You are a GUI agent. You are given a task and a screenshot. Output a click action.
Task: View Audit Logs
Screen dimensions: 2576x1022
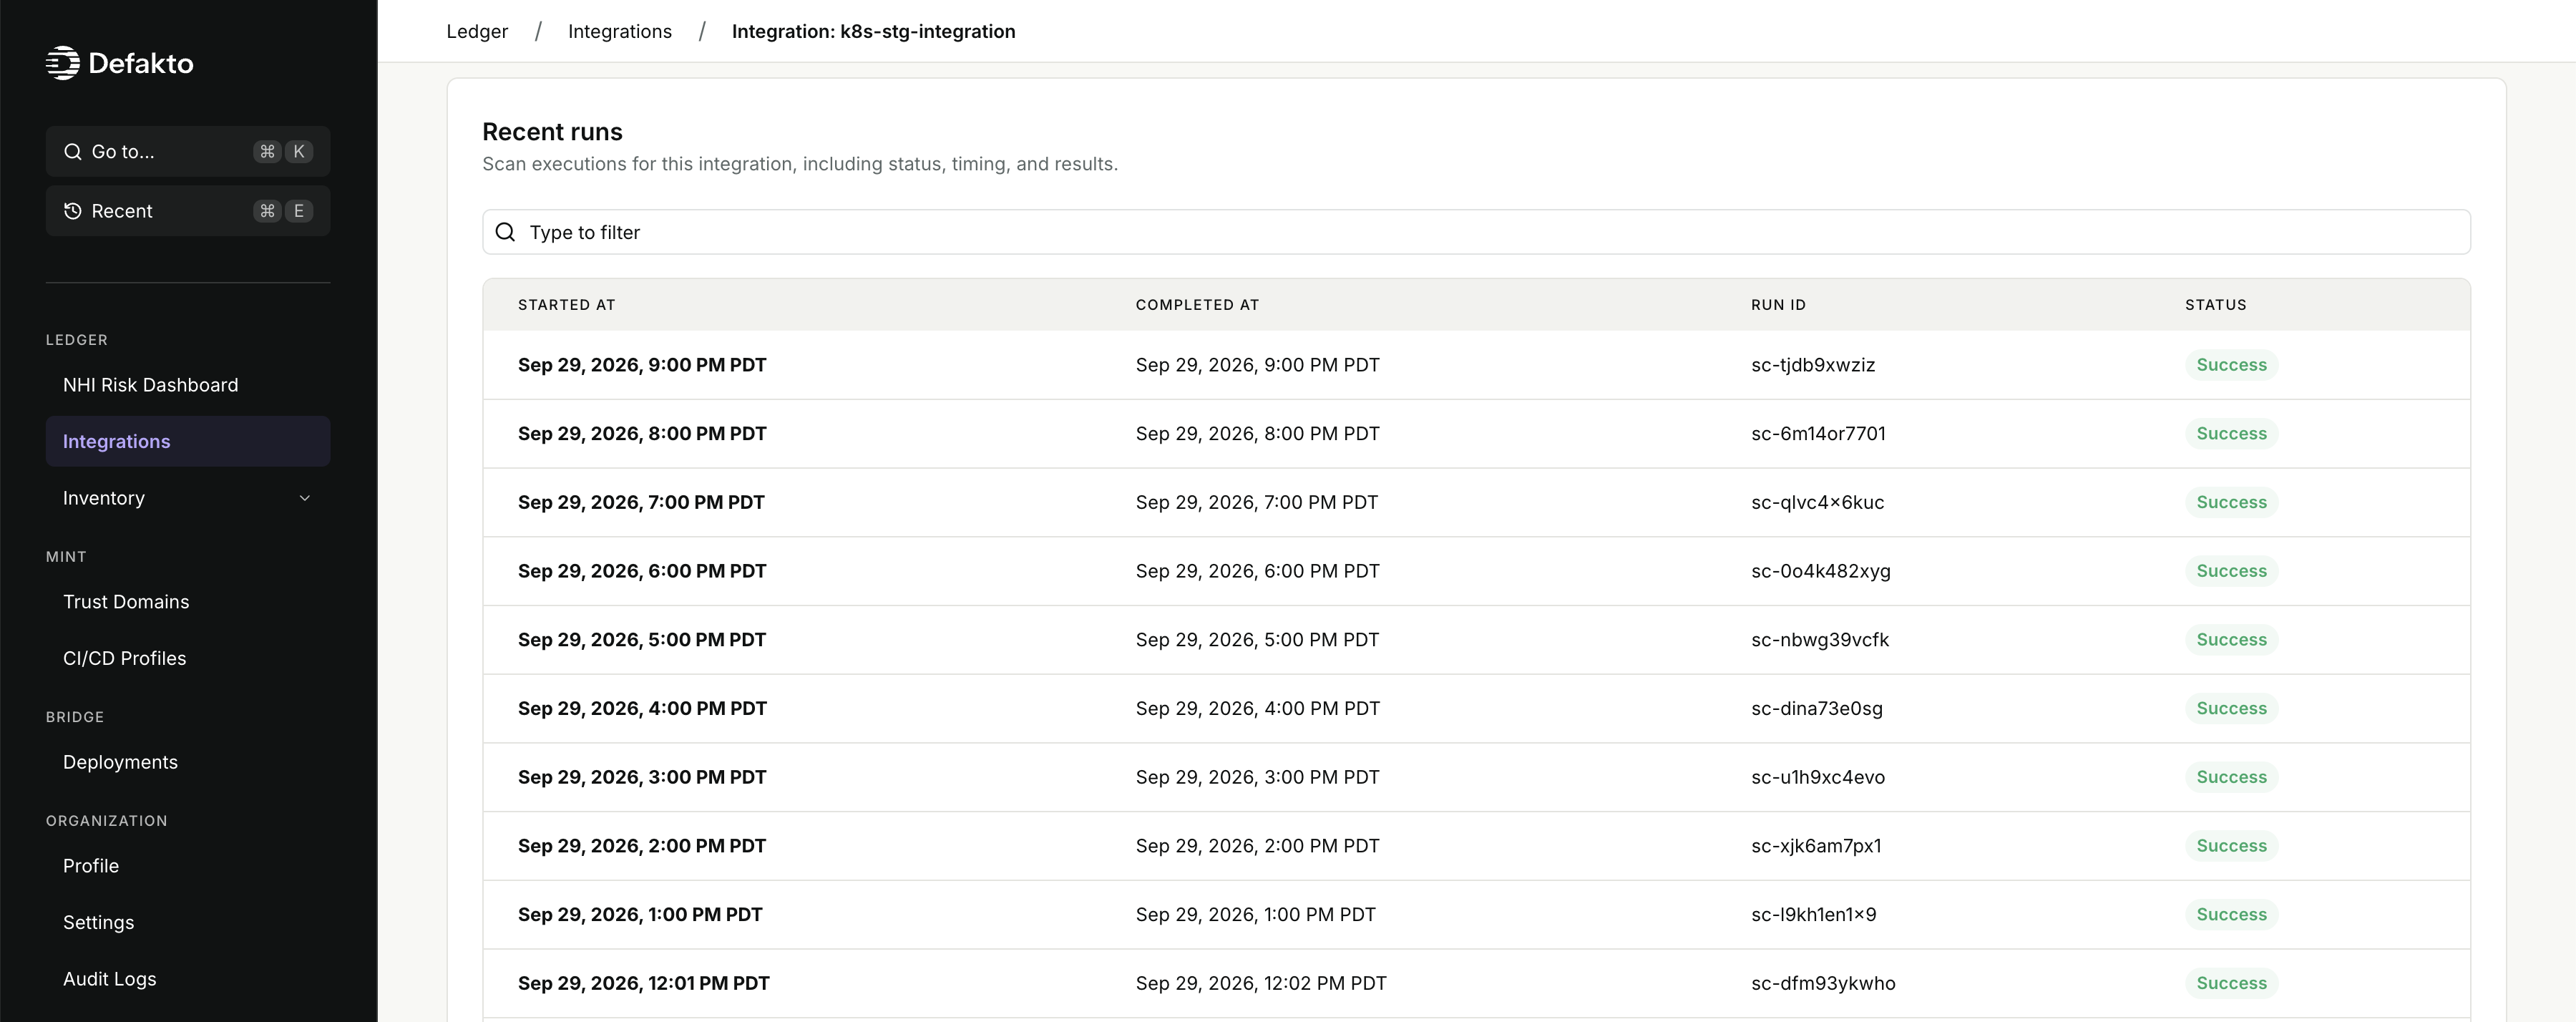coord(188,979)
